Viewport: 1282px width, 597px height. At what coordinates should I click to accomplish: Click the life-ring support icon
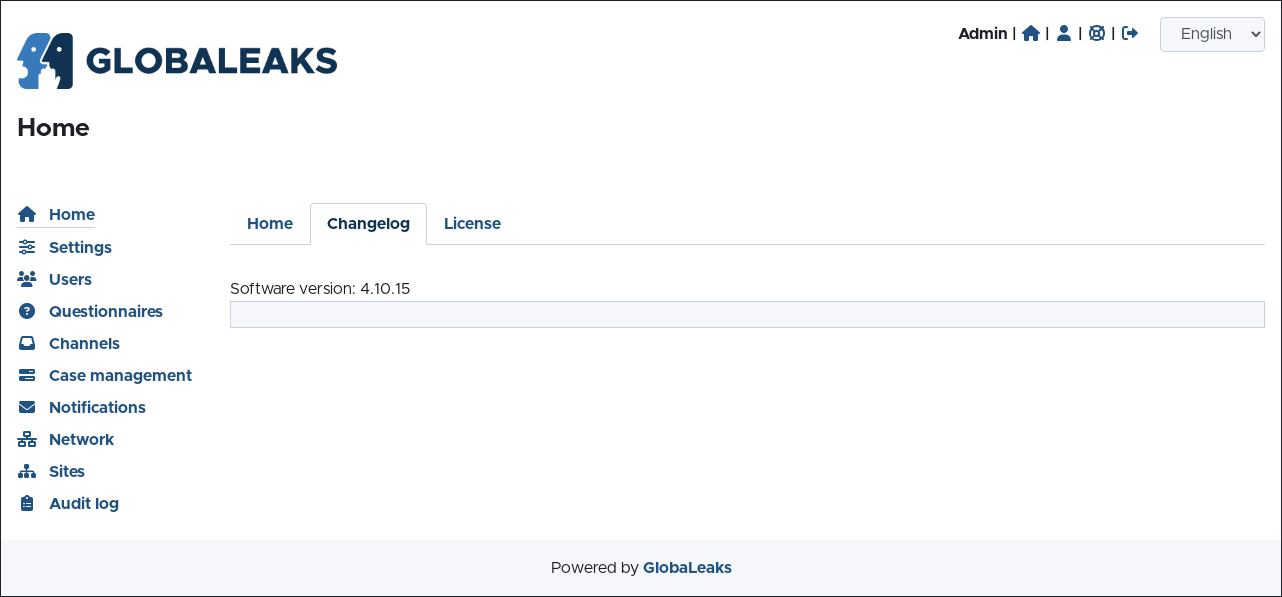click(1097, 33)
